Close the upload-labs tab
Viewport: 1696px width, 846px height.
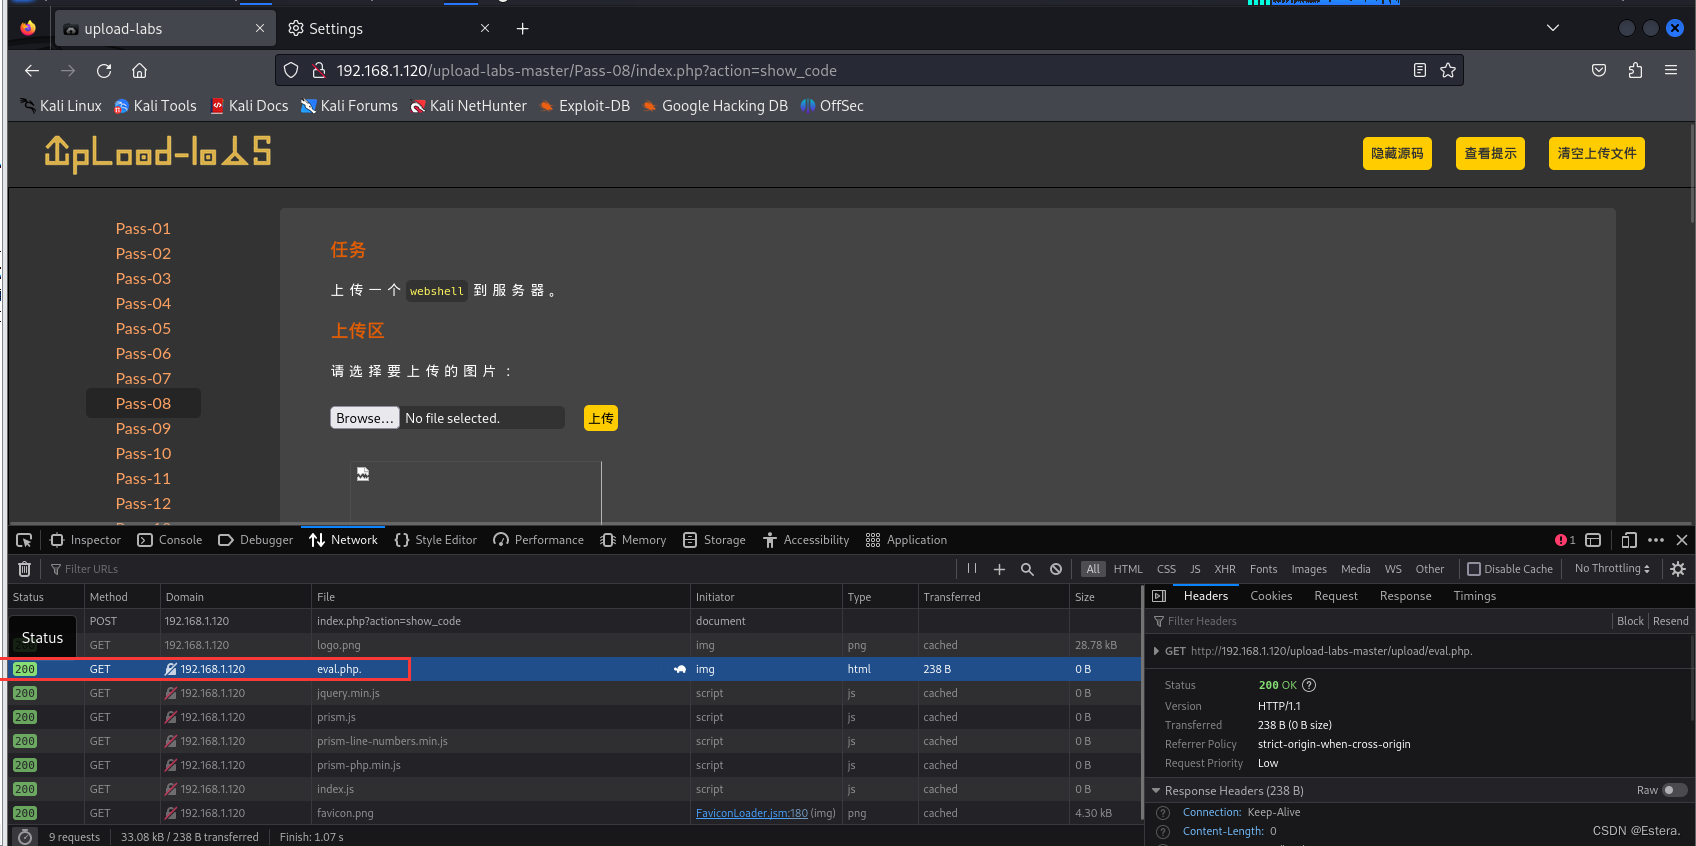click(x=260, y=29)
